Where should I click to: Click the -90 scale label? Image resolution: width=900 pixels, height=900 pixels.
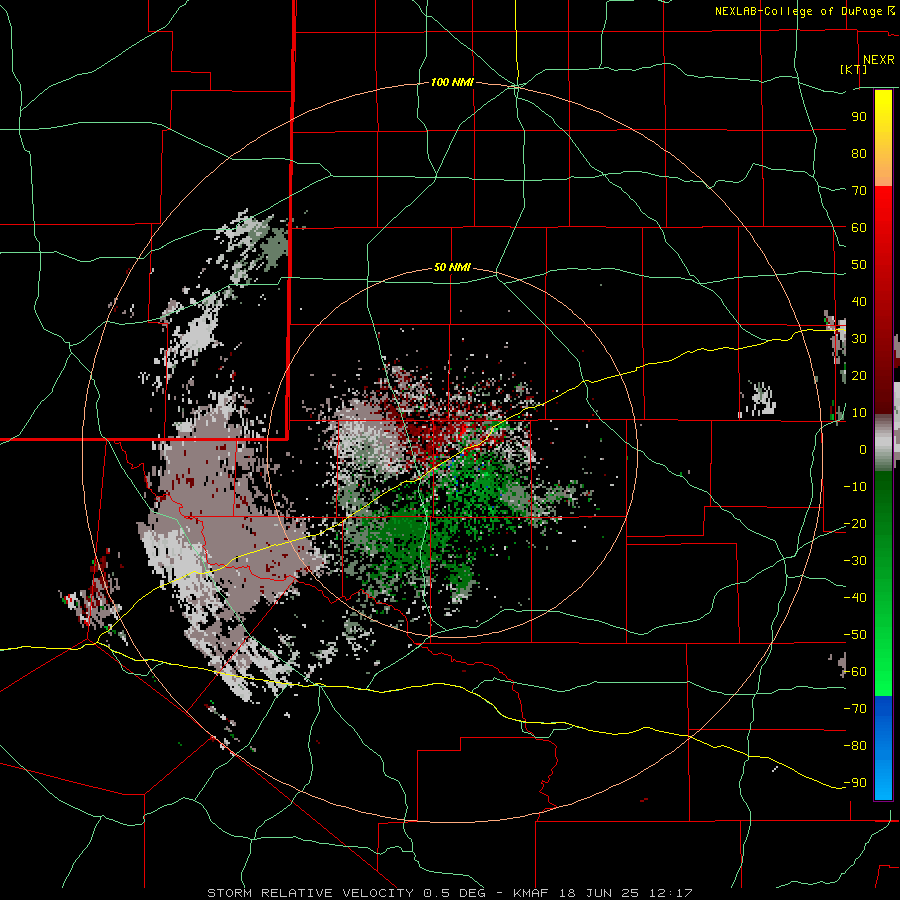tap(855, 782)
